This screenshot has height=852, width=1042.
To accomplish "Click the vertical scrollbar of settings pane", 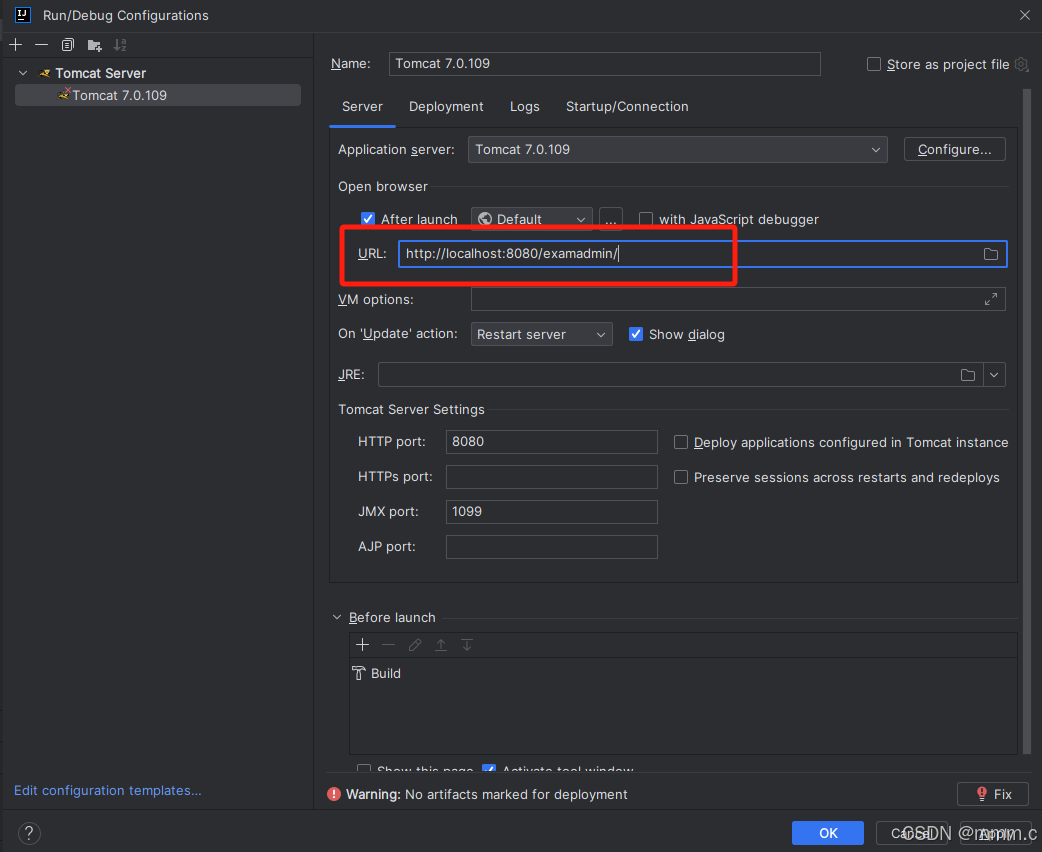I will pyautogui.click(x=1027, y=423).
